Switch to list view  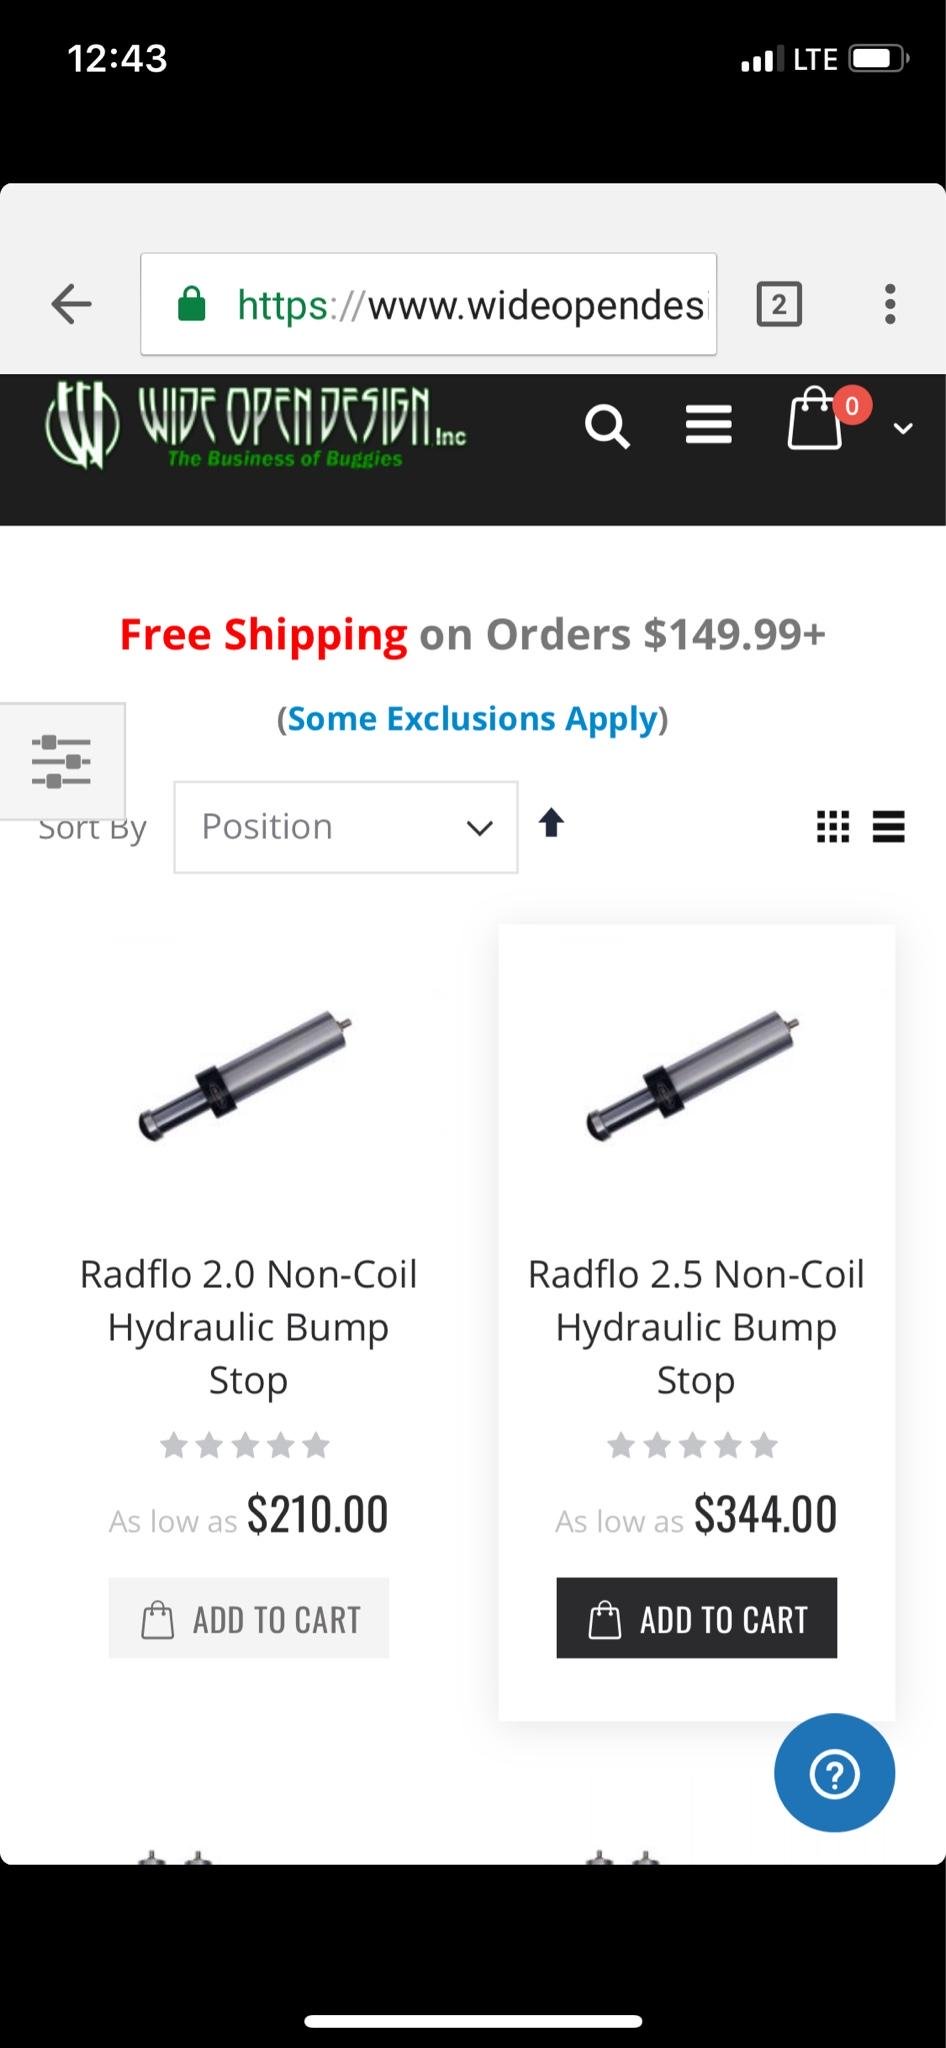(888, 826)
